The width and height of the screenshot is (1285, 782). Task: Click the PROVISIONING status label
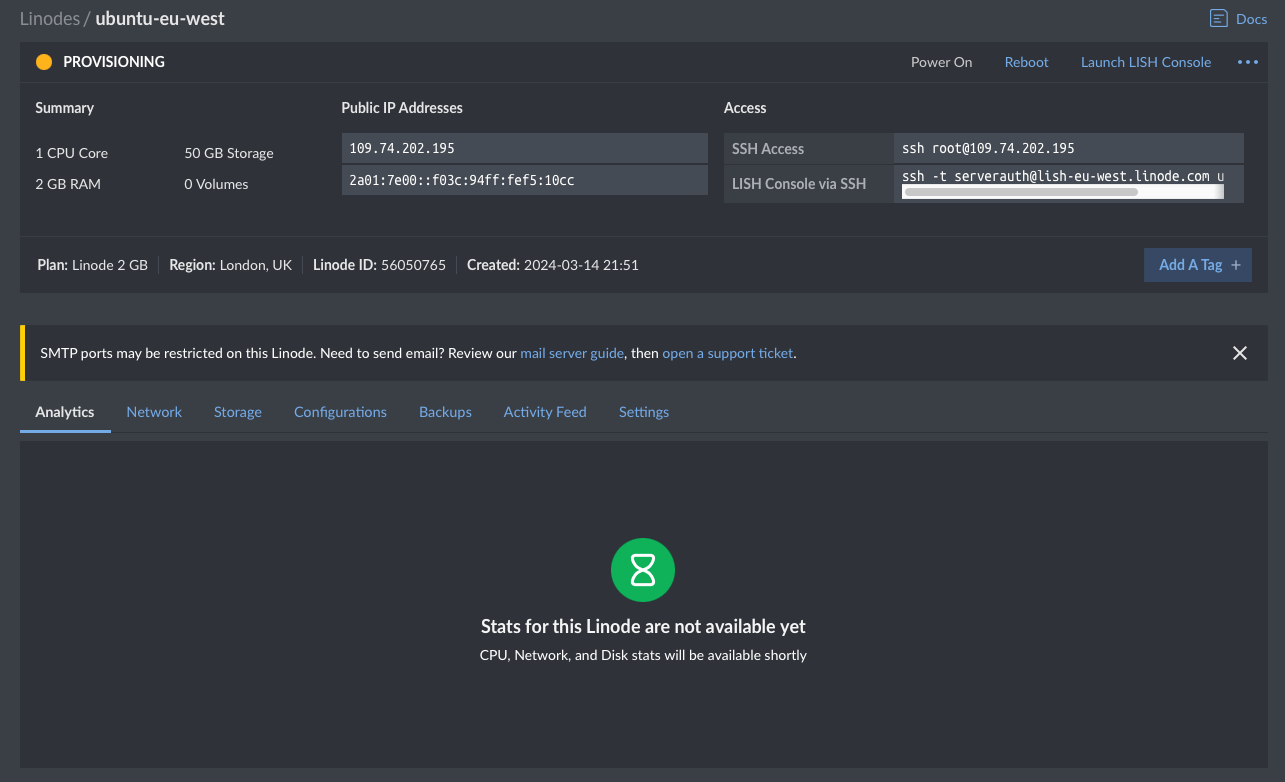pos(114,62)
